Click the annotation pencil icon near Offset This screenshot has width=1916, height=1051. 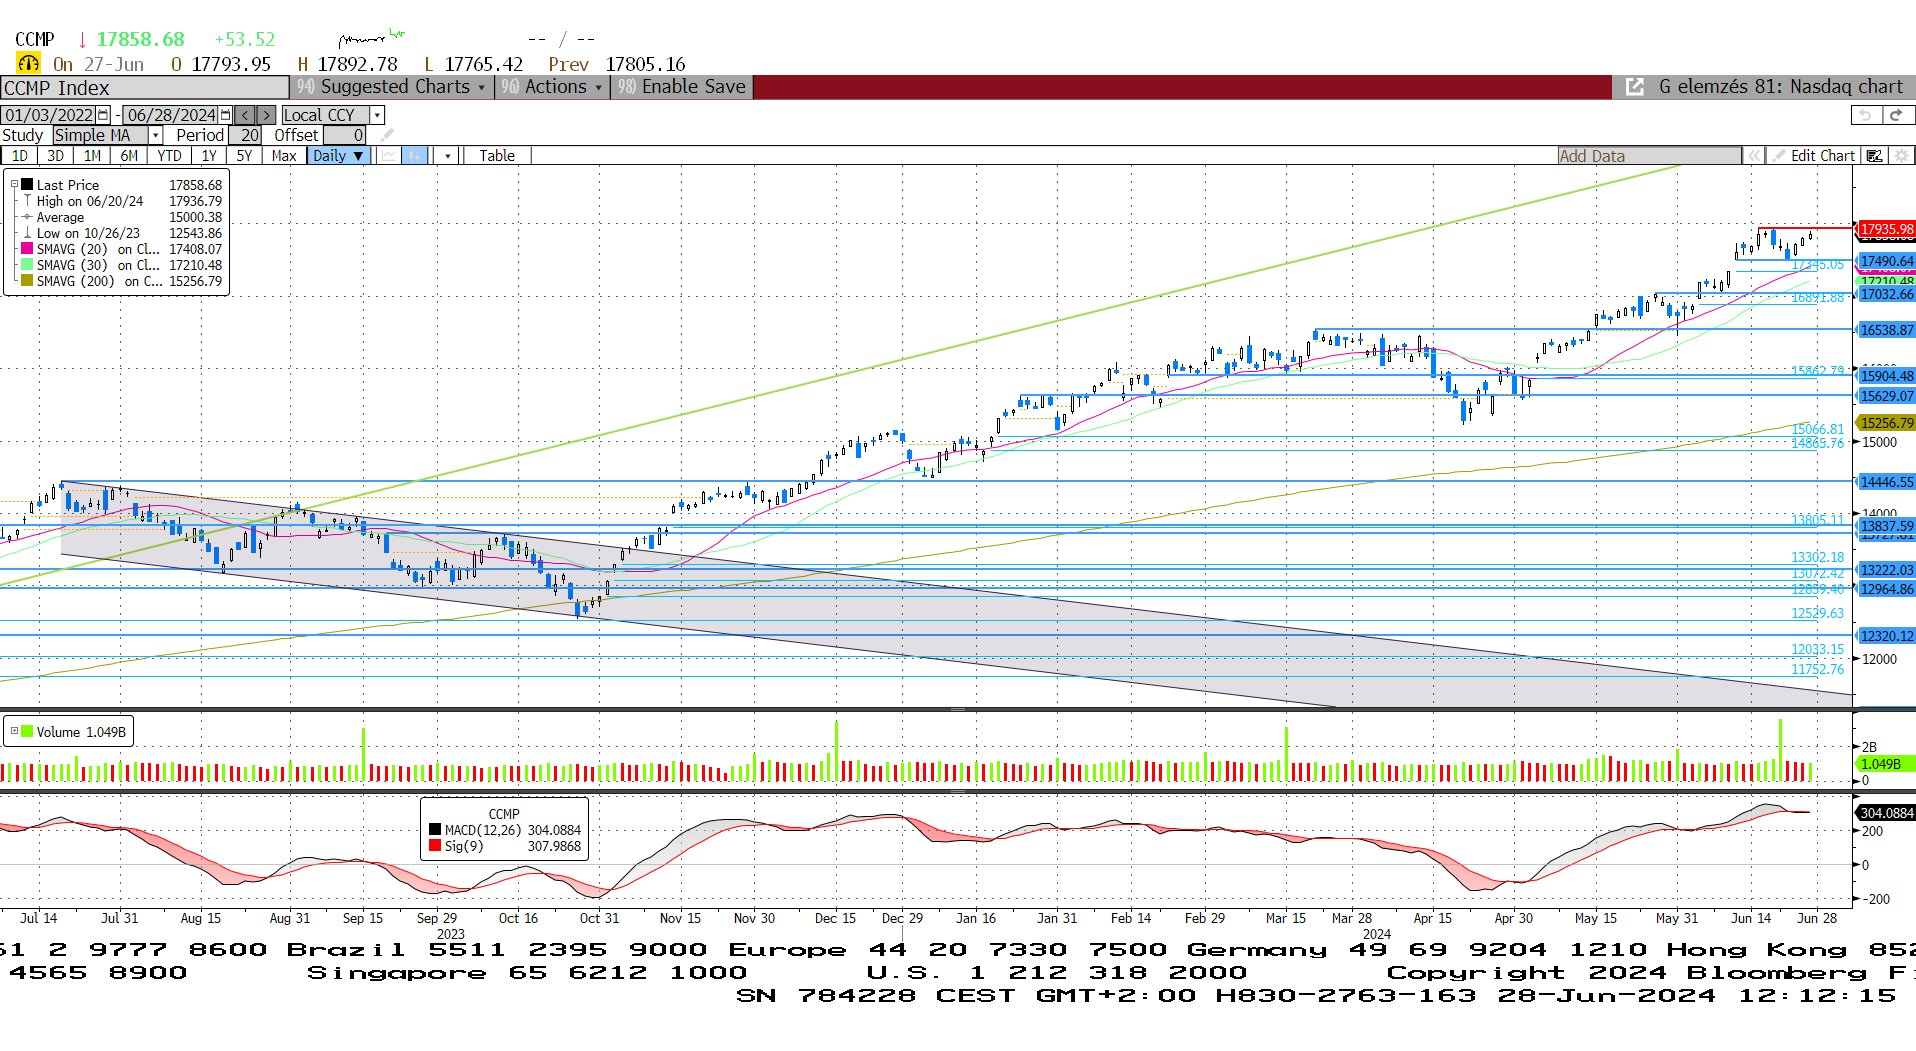[x=386, y=135]
